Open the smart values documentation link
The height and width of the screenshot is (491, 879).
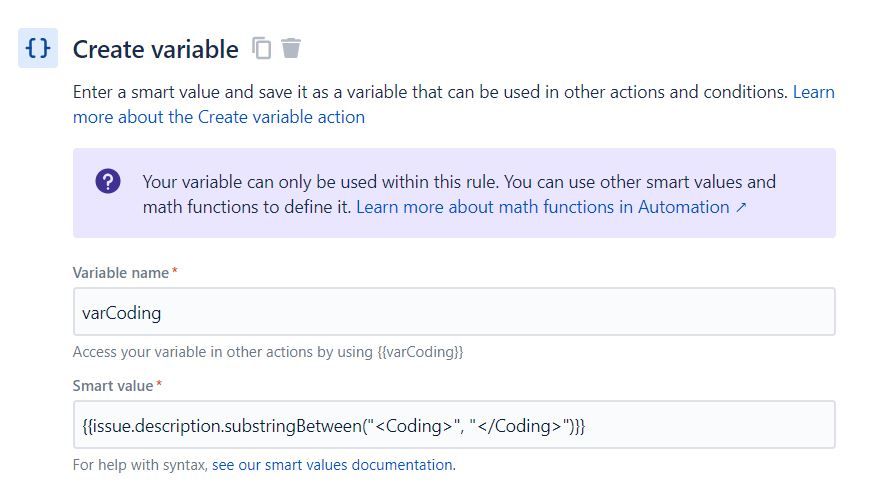[333, 465]
